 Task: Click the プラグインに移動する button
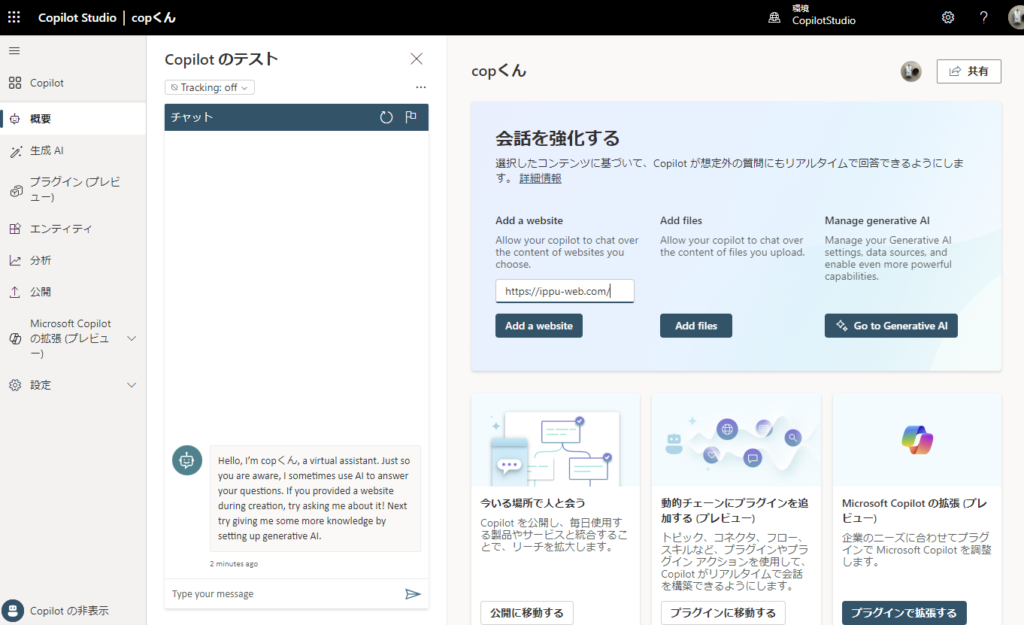tap(723, 613)
